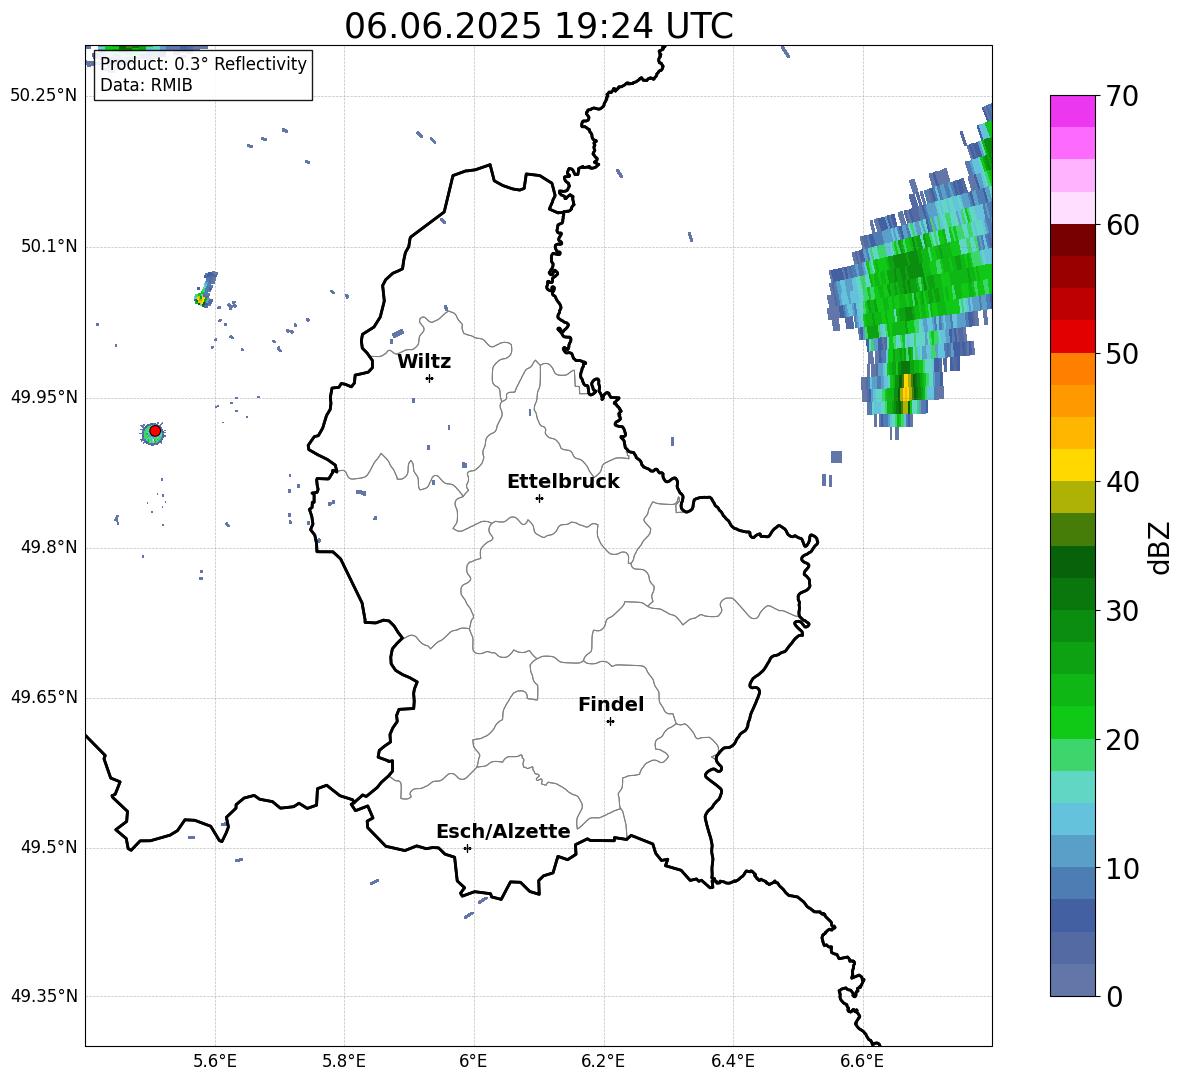Image resolution: width=1184 pixels, height=1081 pixels.
Task: Click the 6°E longitude label
Action: coord(473,1061)
